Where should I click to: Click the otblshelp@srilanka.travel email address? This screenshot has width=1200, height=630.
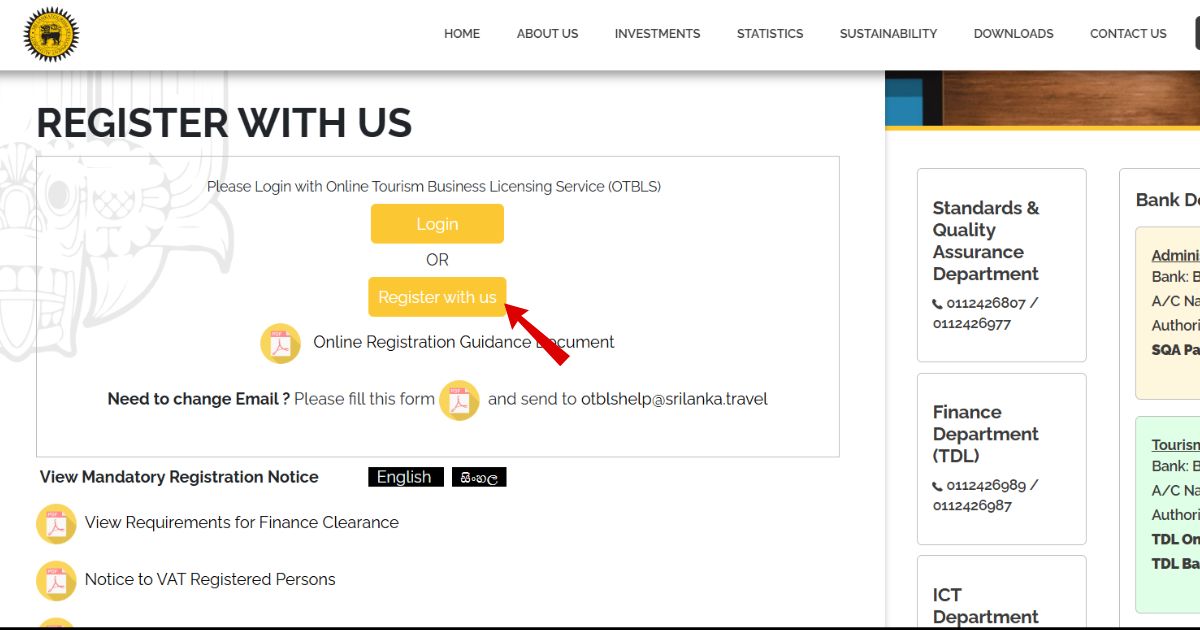pyautogui.click(x=675, y=399)
